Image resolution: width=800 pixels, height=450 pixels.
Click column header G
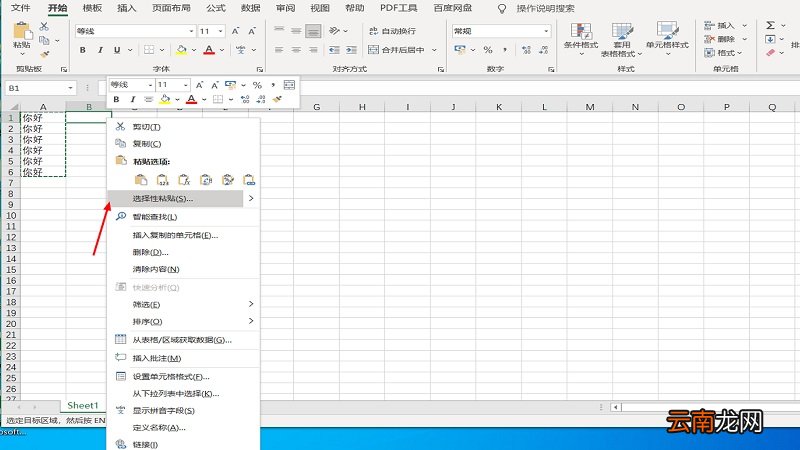[316, 107]
